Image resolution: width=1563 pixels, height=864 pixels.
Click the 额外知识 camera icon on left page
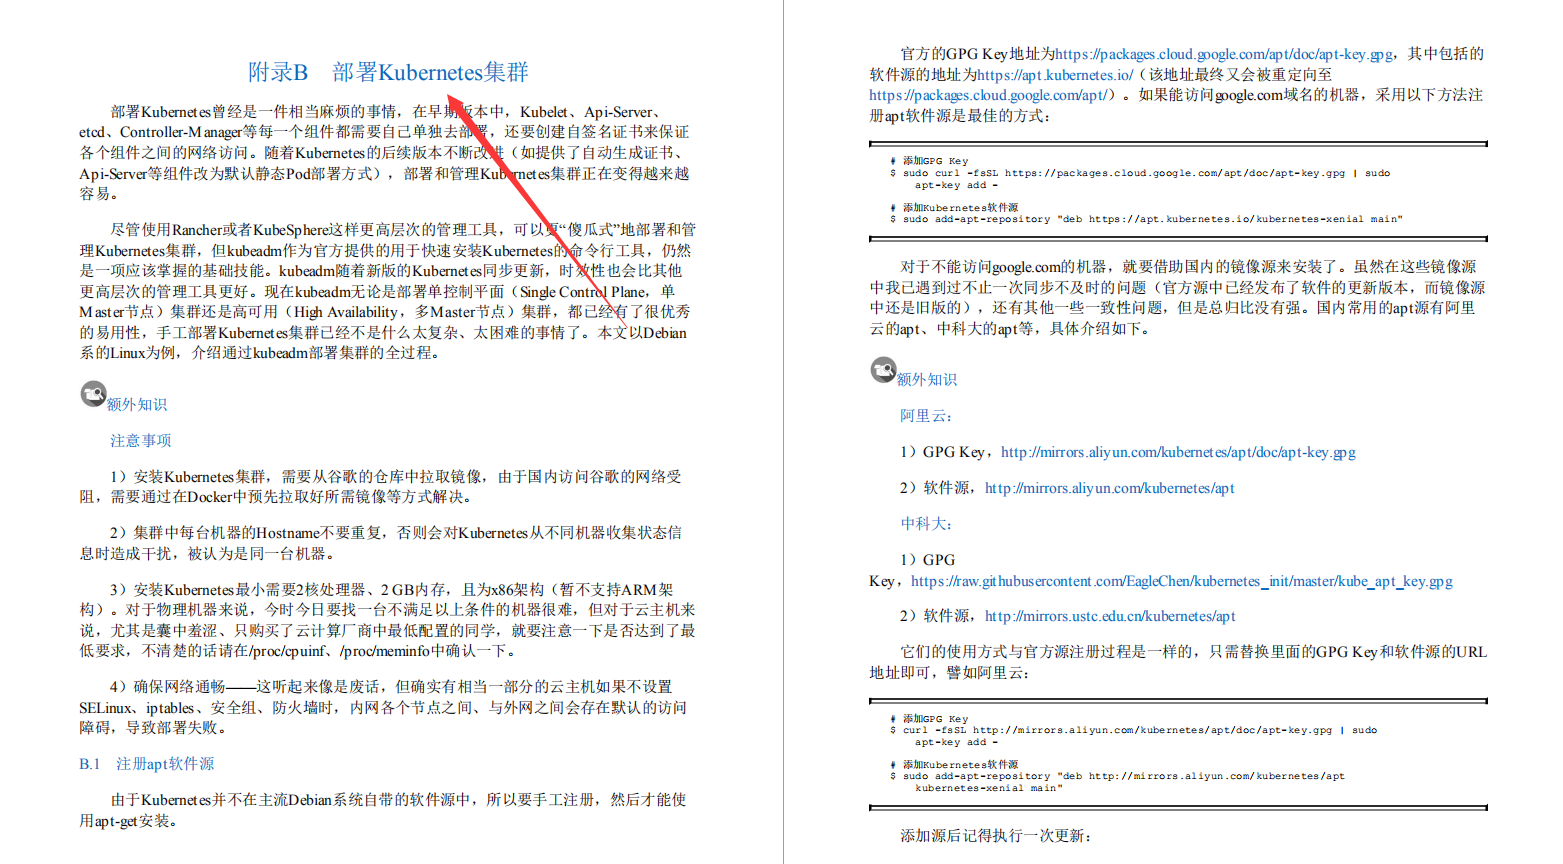coord(93,394)
